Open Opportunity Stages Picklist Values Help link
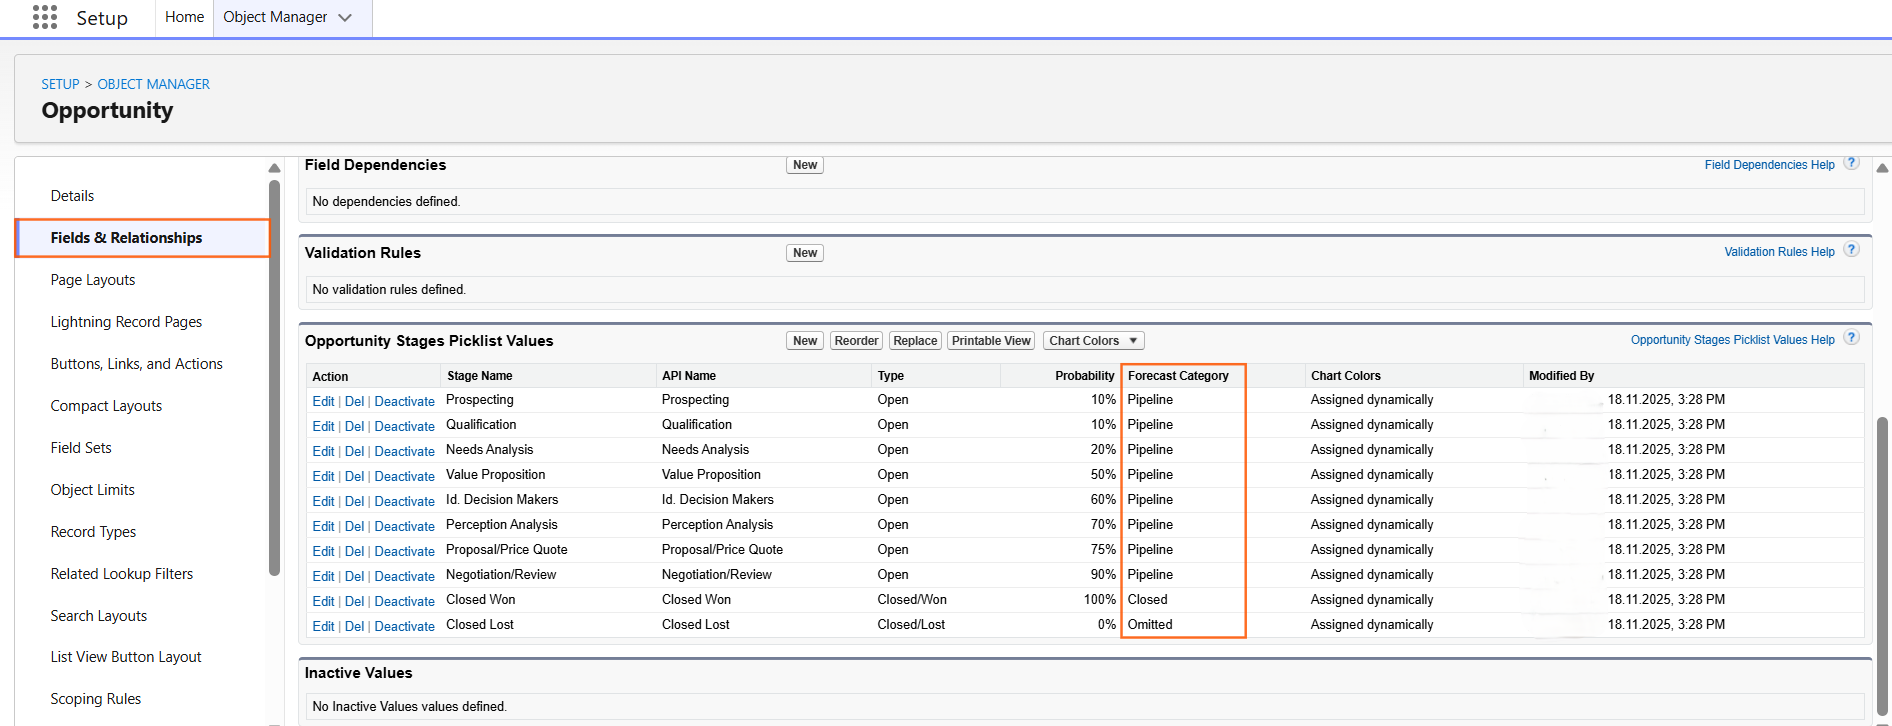Screen dimensions: 1892x726 (1732, 340)
